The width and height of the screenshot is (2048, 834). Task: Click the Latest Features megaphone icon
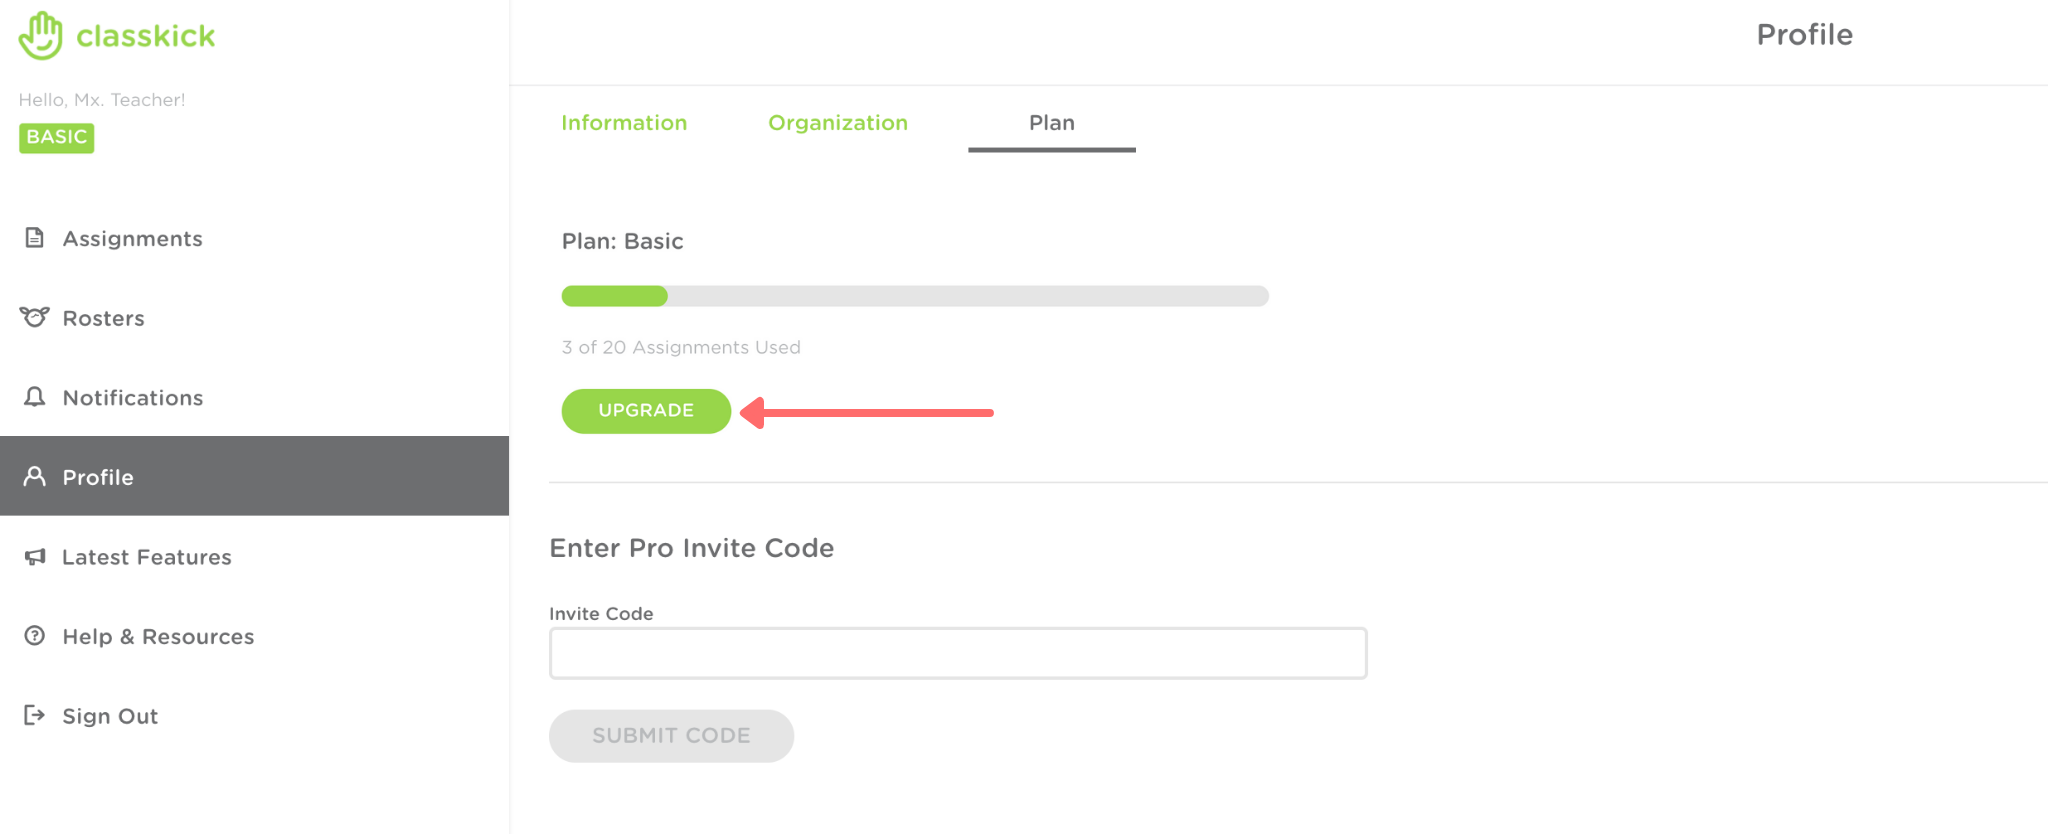[x=35, y=556]
